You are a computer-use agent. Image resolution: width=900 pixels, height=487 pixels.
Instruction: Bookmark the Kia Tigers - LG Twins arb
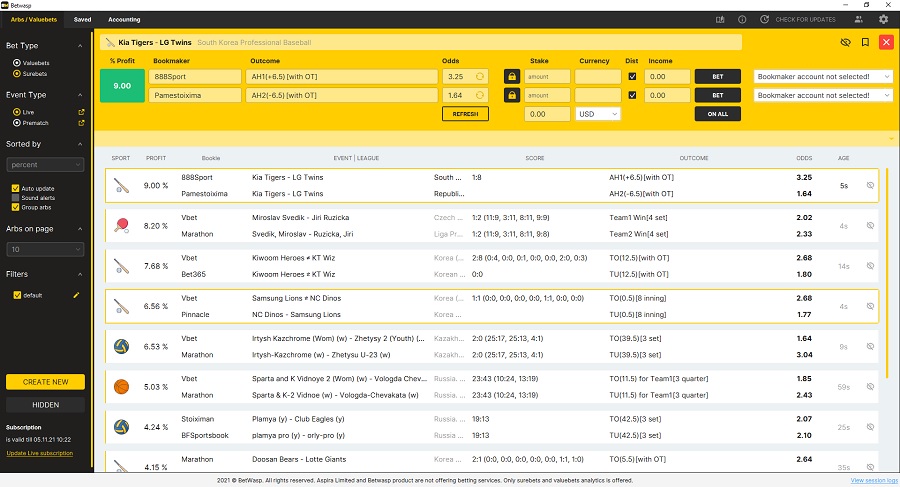pyautogui.click(x=865, y=42)
